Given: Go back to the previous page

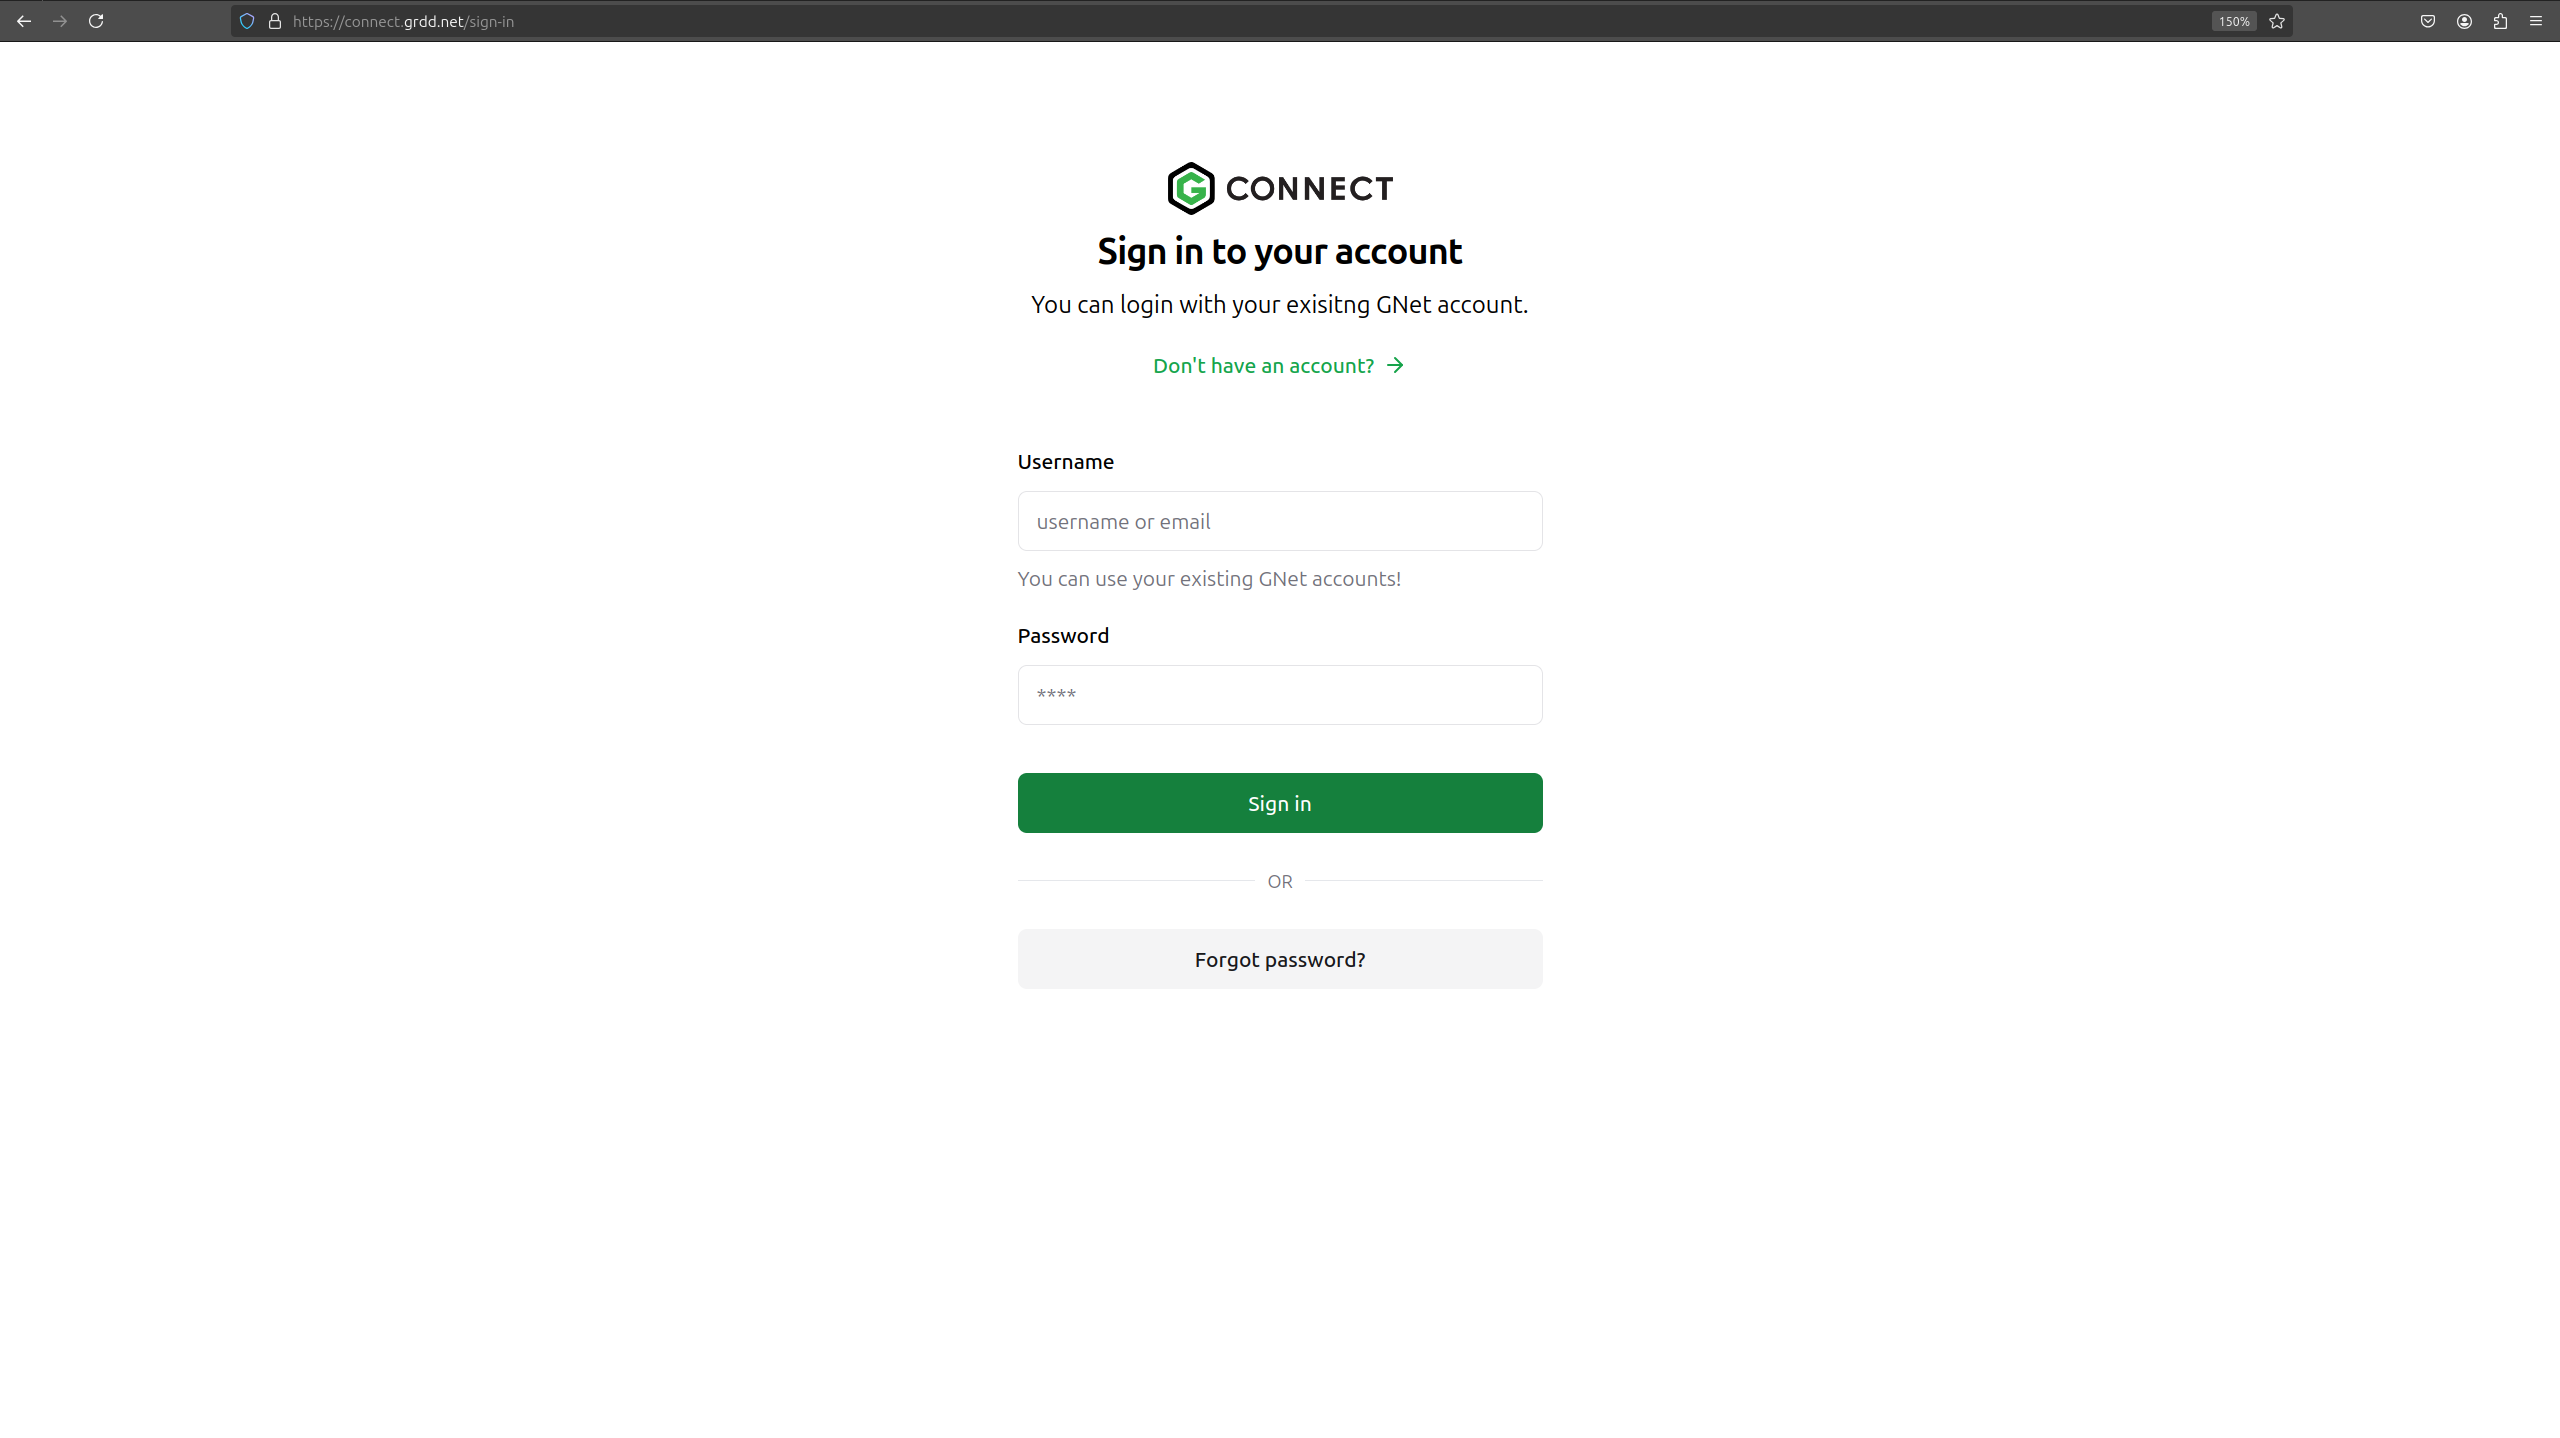Looking at the screenshot, I should (24, 21).
